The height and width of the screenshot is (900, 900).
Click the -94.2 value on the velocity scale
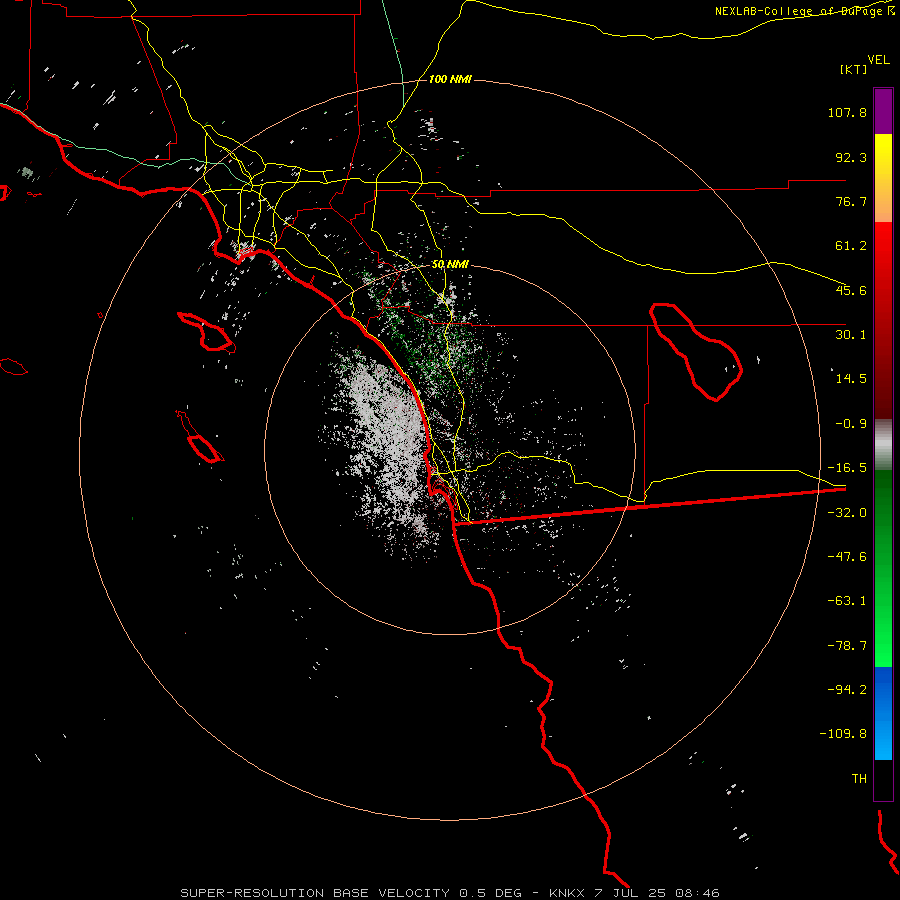point(847,690)
